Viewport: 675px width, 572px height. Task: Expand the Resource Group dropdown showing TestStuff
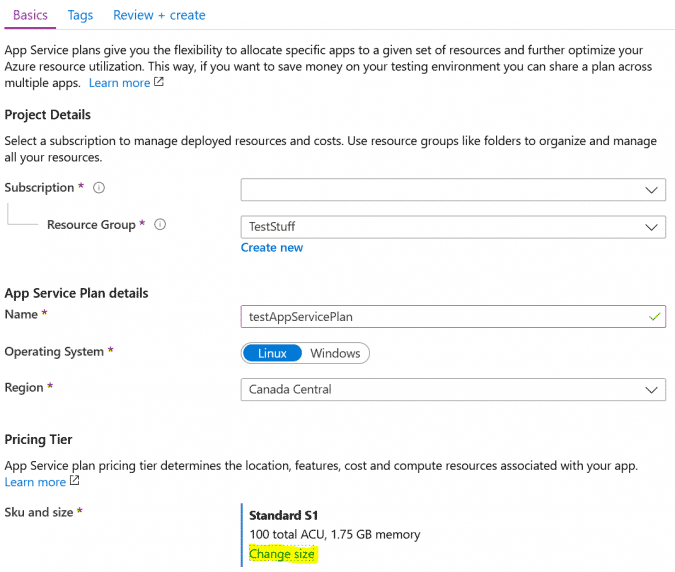[x=453, y=227]
